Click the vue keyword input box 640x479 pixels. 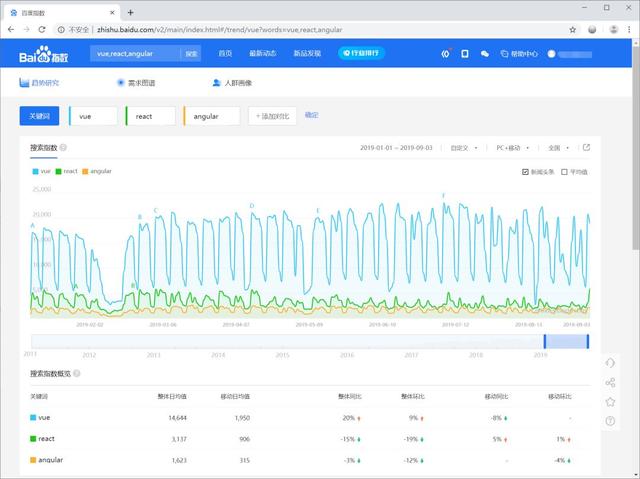point(93,116)
